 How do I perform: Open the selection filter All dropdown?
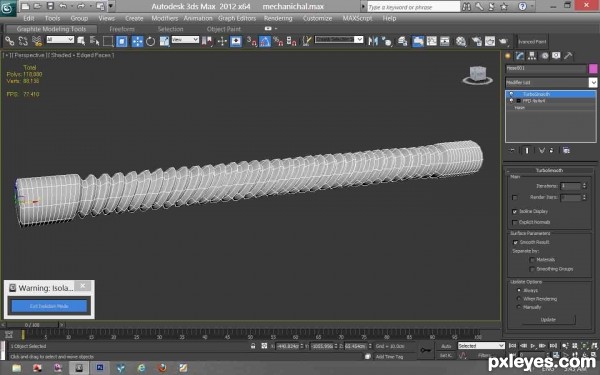tap(60, 39)
